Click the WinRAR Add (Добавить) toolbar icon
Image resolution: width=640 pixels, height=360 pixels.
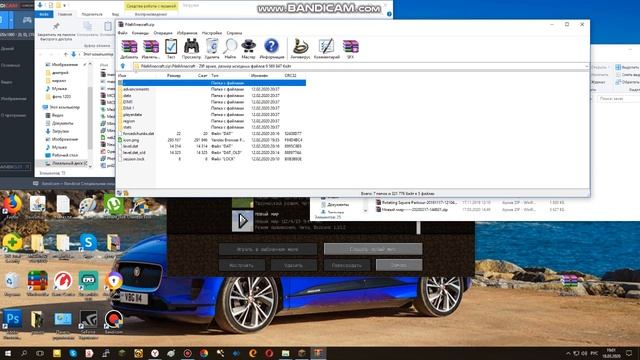click(129, 49)
